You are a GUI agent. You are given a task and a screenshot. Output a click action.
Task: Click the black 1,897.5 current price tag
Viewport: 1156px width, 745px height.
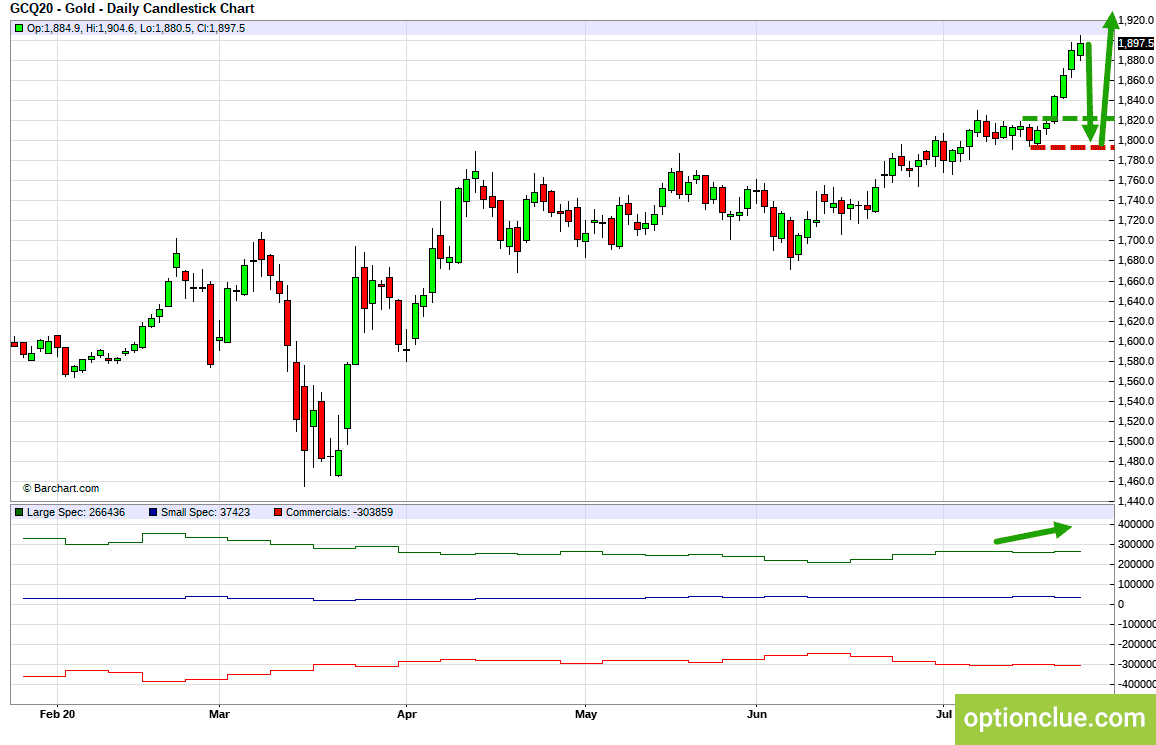pyautogui.click(x=1136, y=43)
